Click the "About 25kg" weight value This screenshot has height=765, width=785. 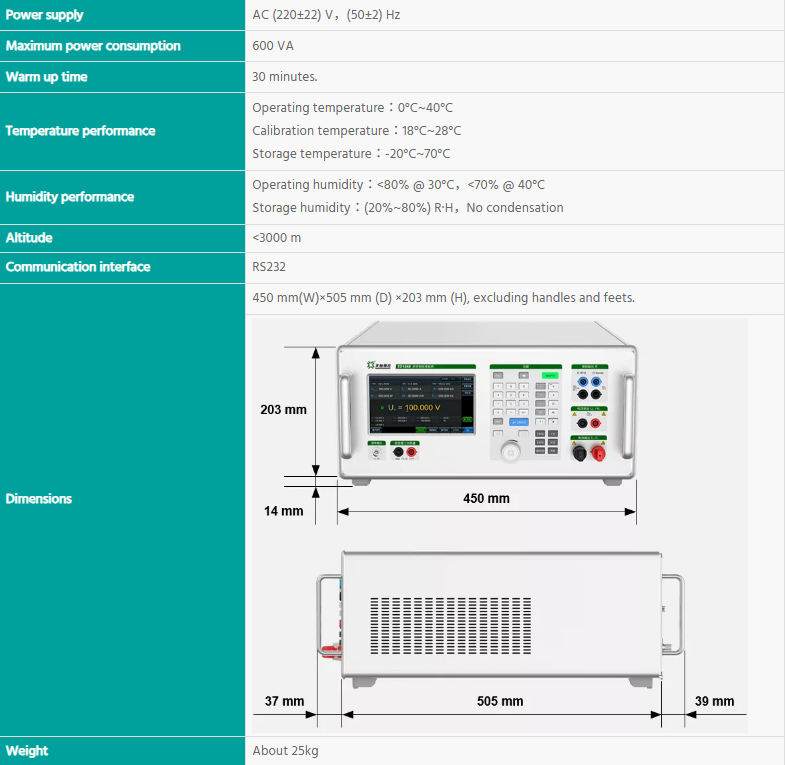coord(285,751)
